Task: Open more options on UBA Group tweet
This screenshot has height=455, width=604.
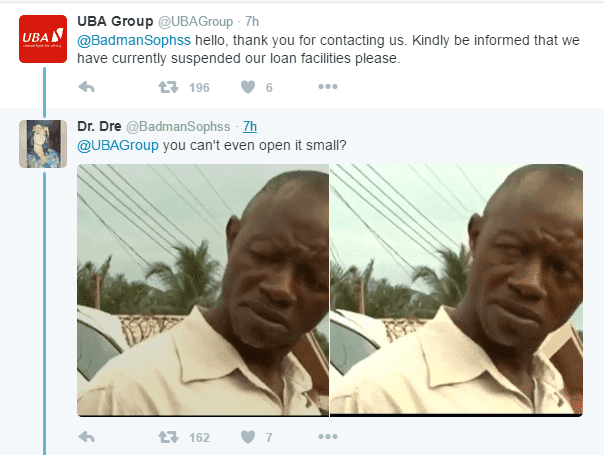Action: (x=328, y=87)
